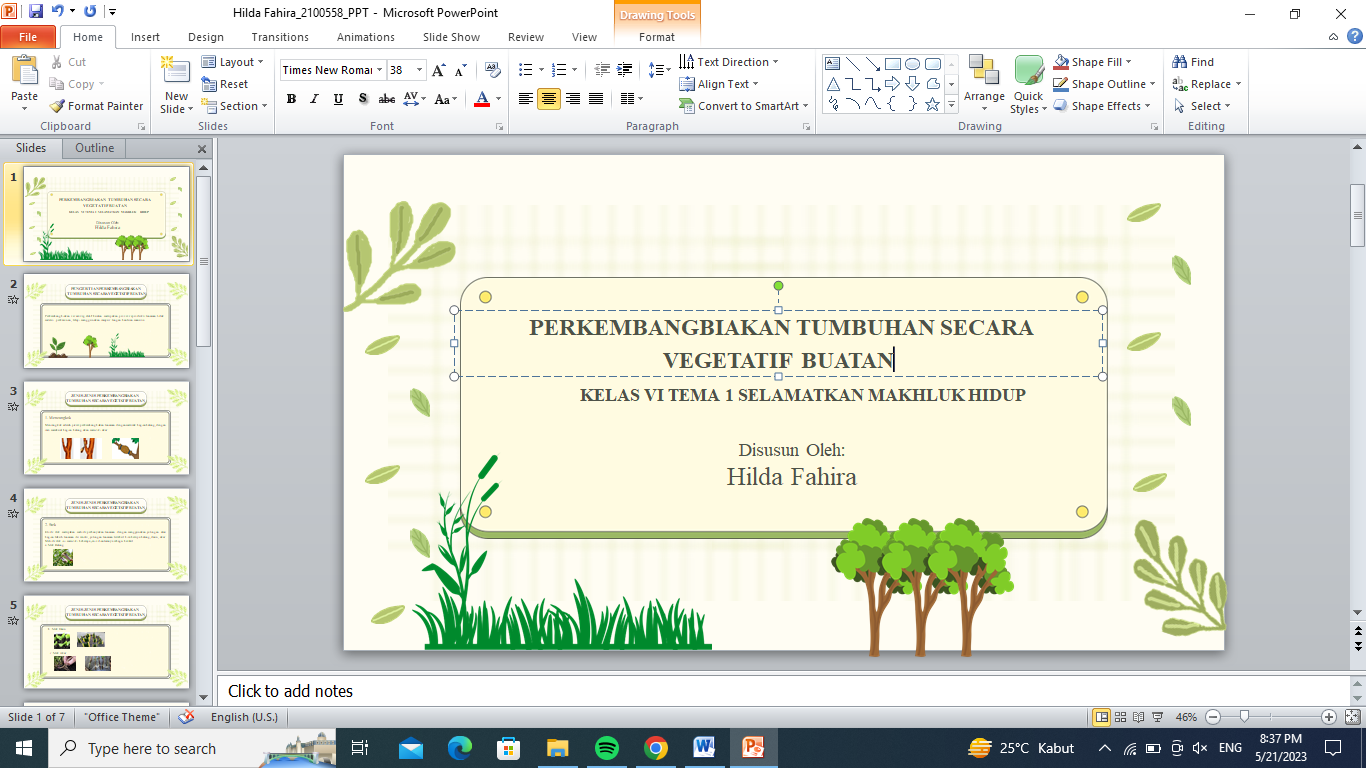Viewport: 1366px width, 768px height.
Task: Switch to the Animations ribbon tab
Action: [365, 37]
